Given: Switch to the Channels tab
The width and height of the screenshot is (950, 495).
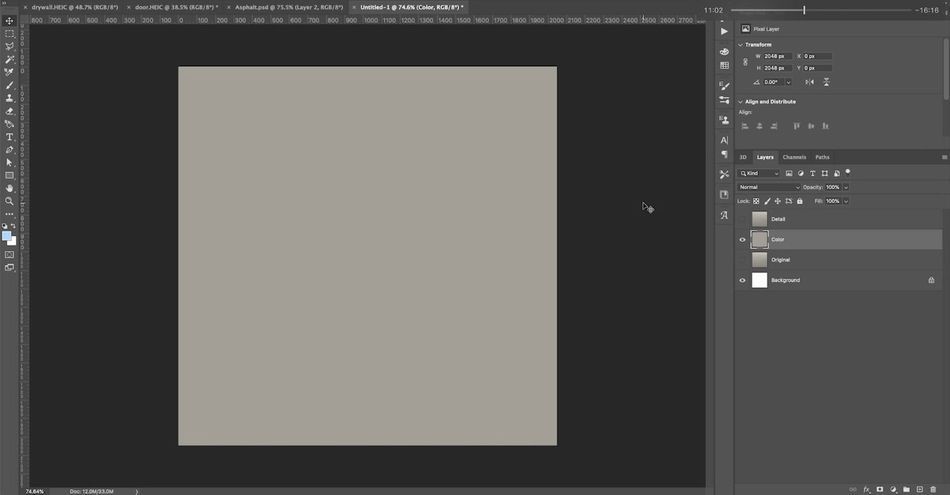Looking at the screenshot, I should click(794, 158).
